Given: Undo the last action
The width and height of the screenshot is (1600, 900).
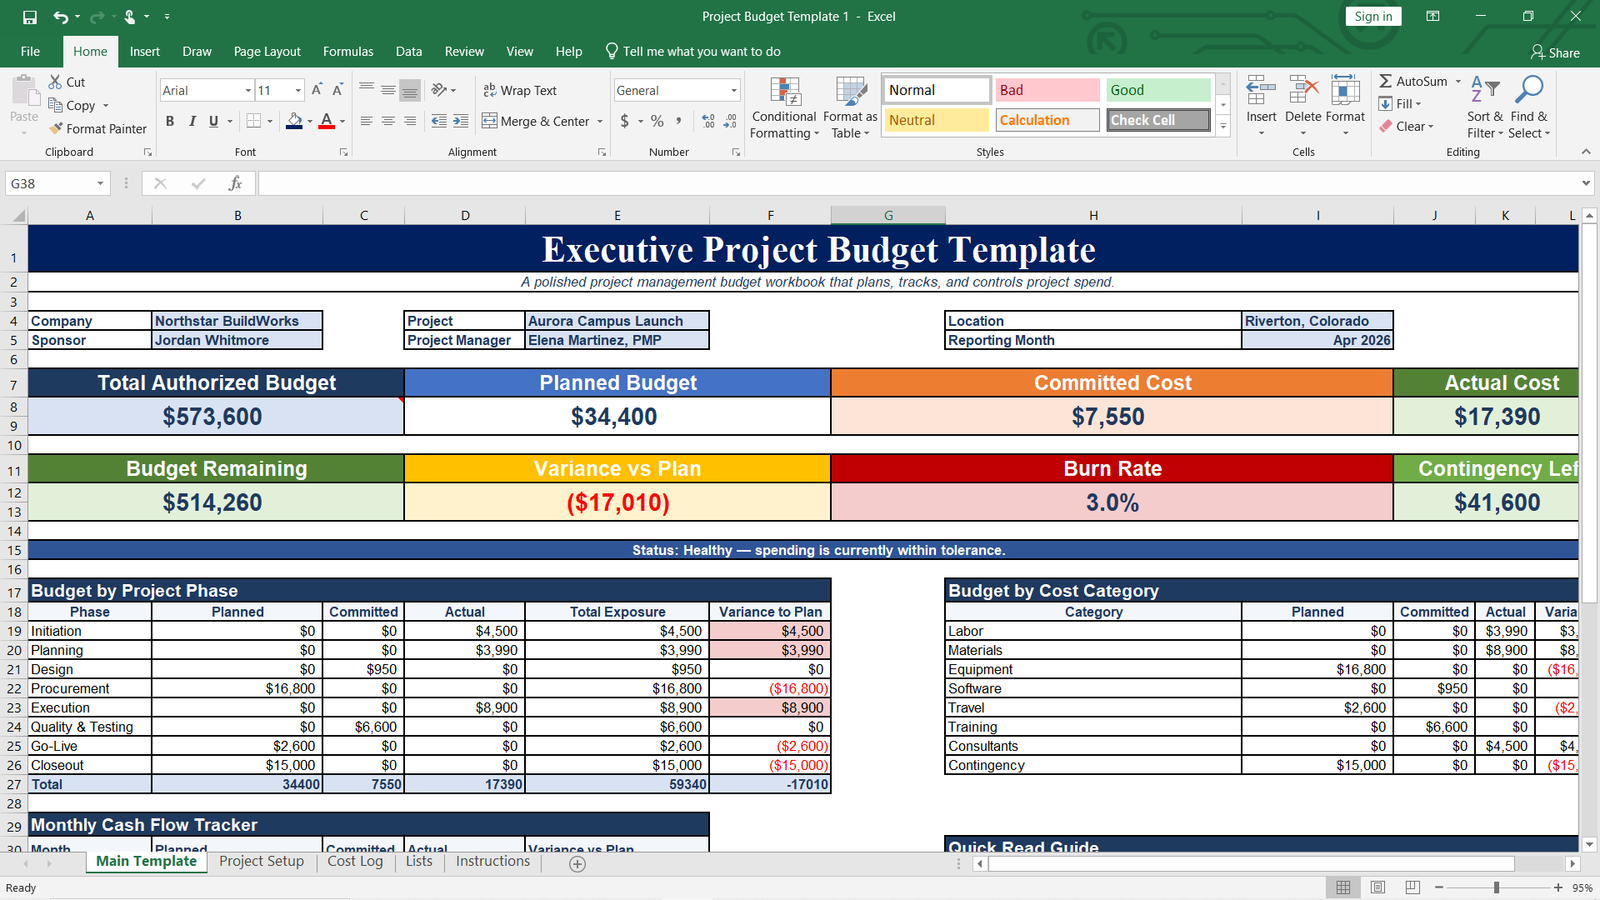Looking at the screenshot, I should click(x=61, y=17).
